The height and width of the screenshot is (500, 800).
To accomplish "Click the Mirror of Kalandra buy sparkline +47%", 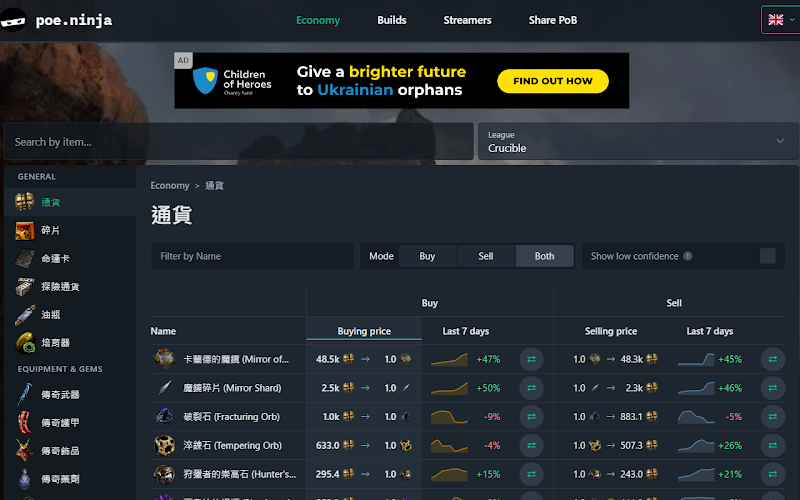I will (x=449, y=359).
